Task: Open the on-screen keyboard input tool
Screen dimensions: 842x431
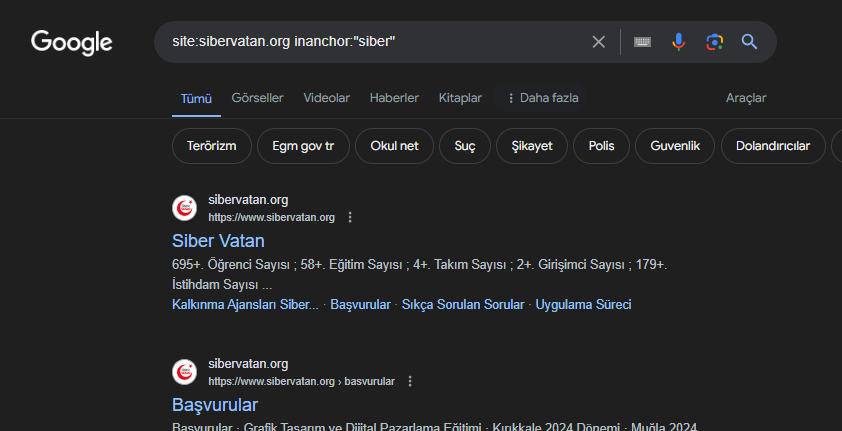Action: [x=643, y=42]
